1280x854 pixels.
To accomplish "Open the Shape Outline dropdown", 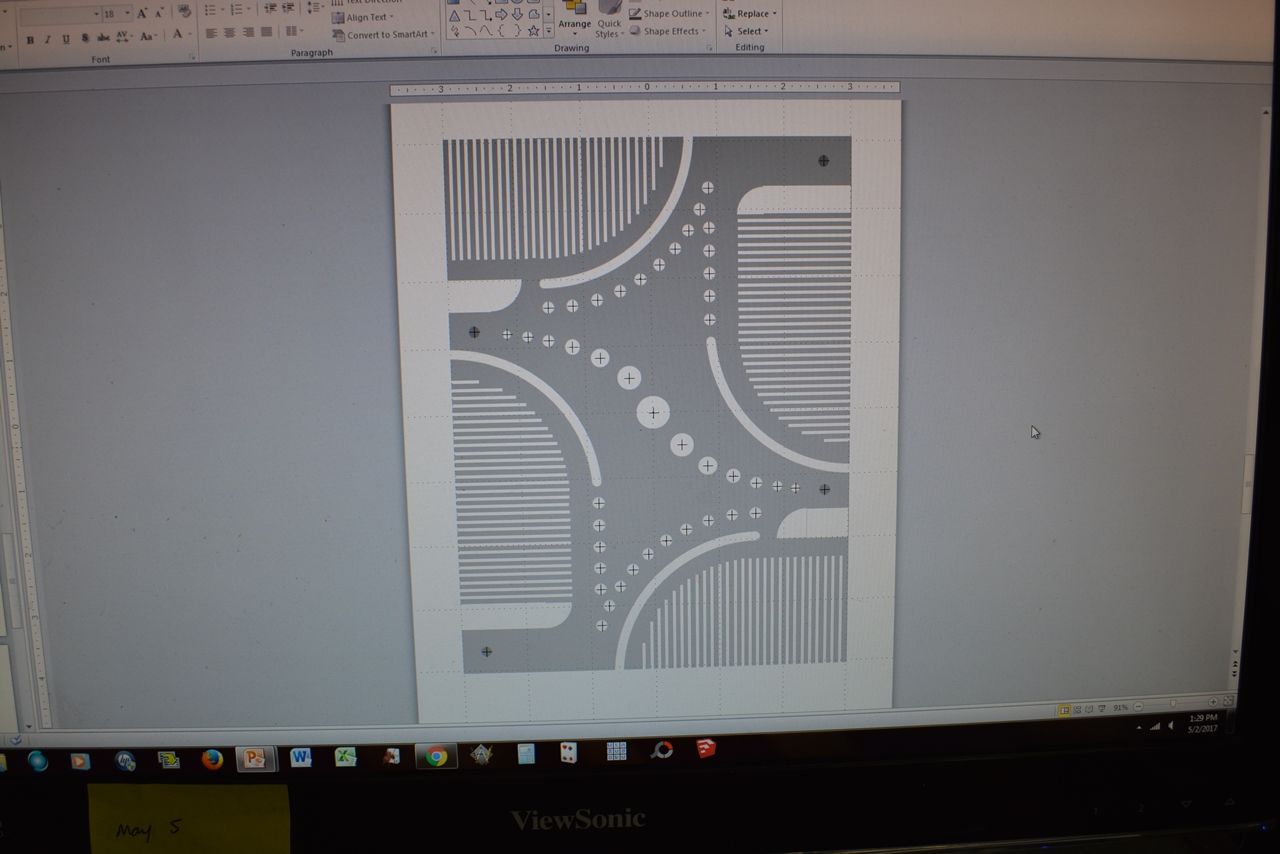I will [669, 14].
